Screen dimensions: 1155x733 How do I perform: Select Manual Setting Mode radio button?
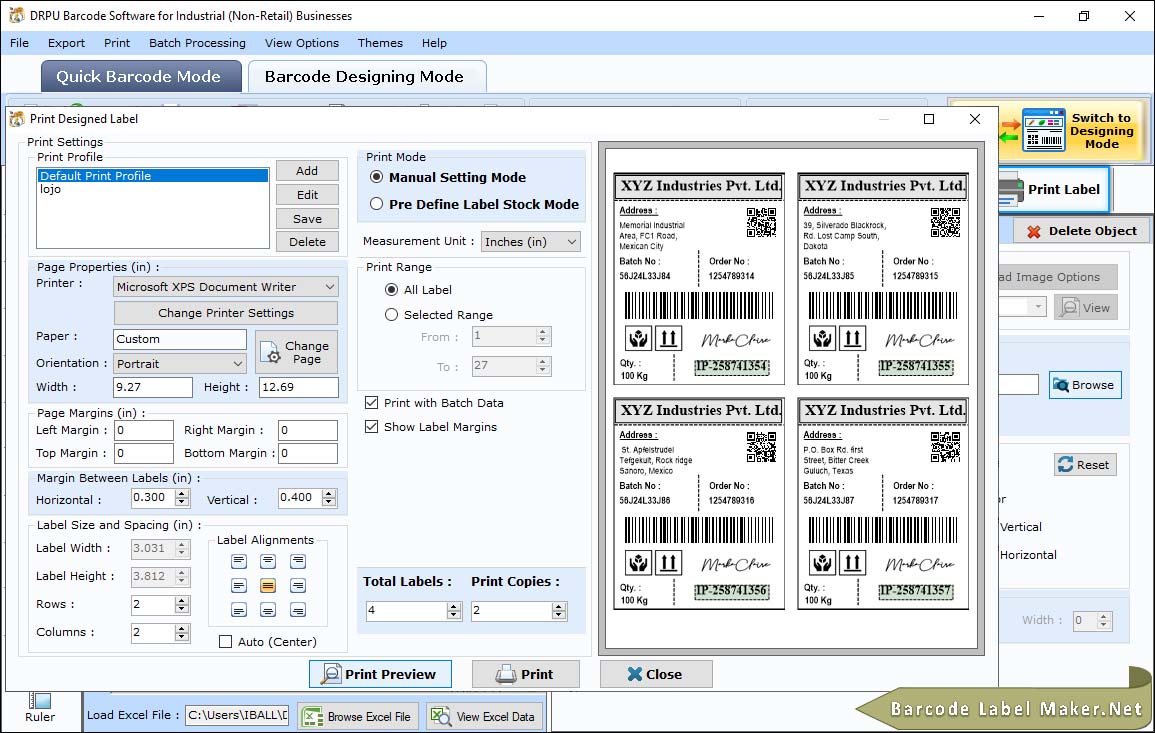[x=376, y=177]
